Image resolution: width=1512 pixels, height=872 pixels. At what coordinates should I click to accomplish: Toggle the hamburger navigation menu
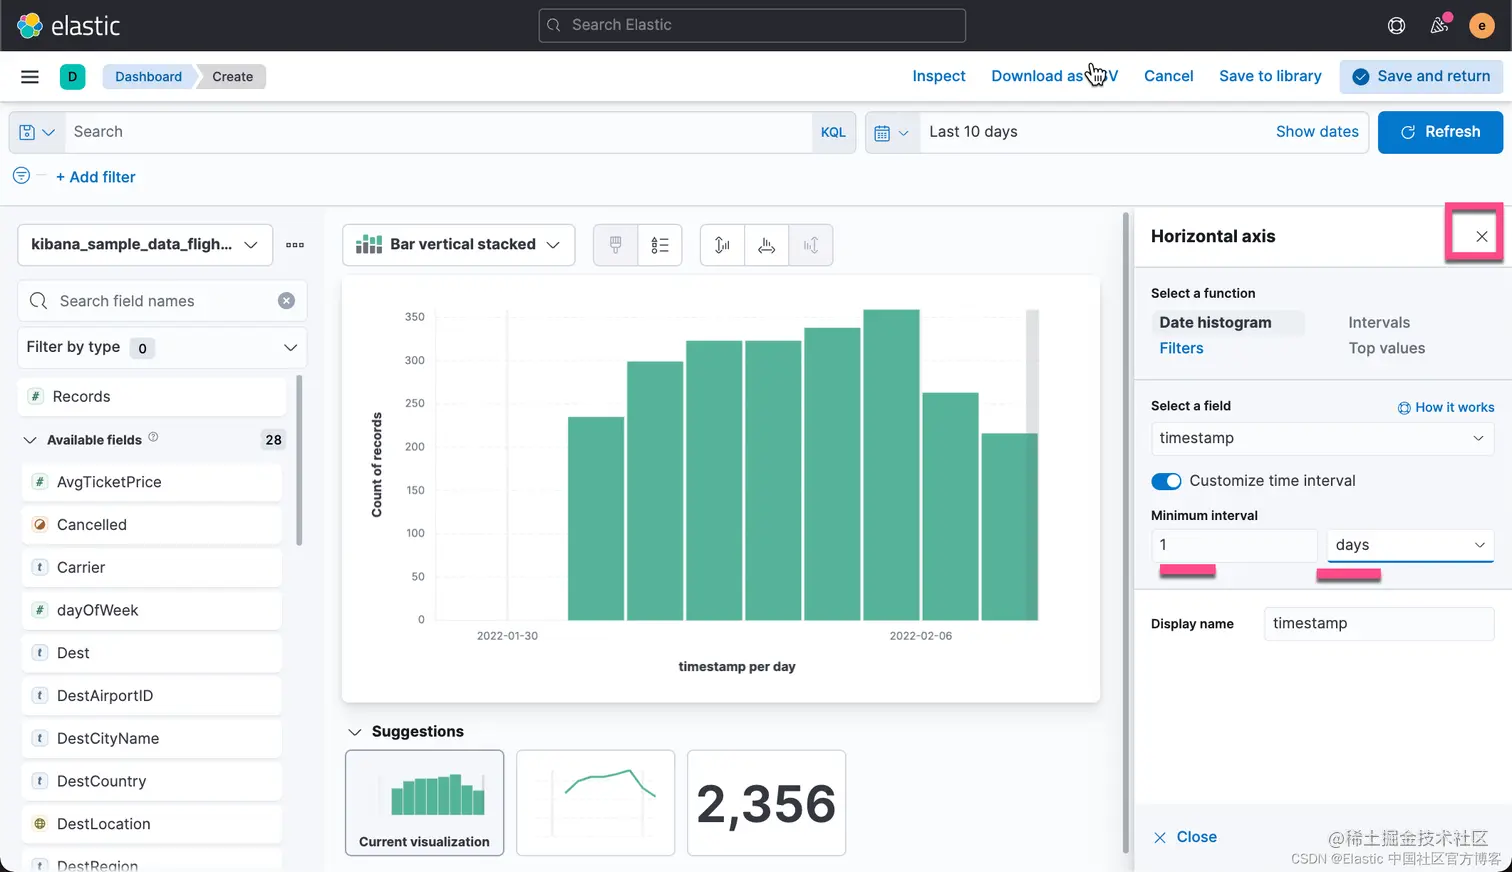pos(30,76)
